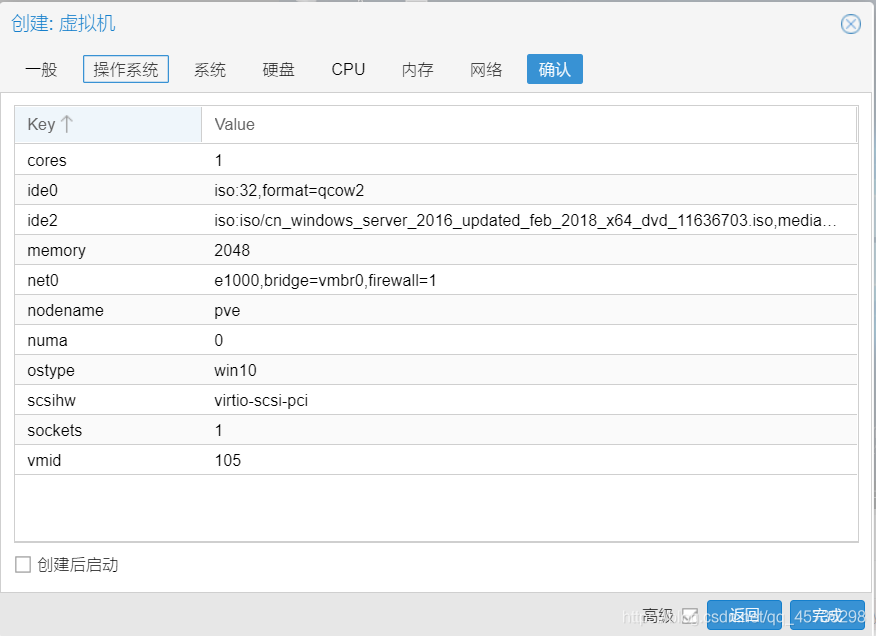Enable the 创建后启动 checkbox
The height and width of the screenshot is (636, 876).
click(23, 564)
